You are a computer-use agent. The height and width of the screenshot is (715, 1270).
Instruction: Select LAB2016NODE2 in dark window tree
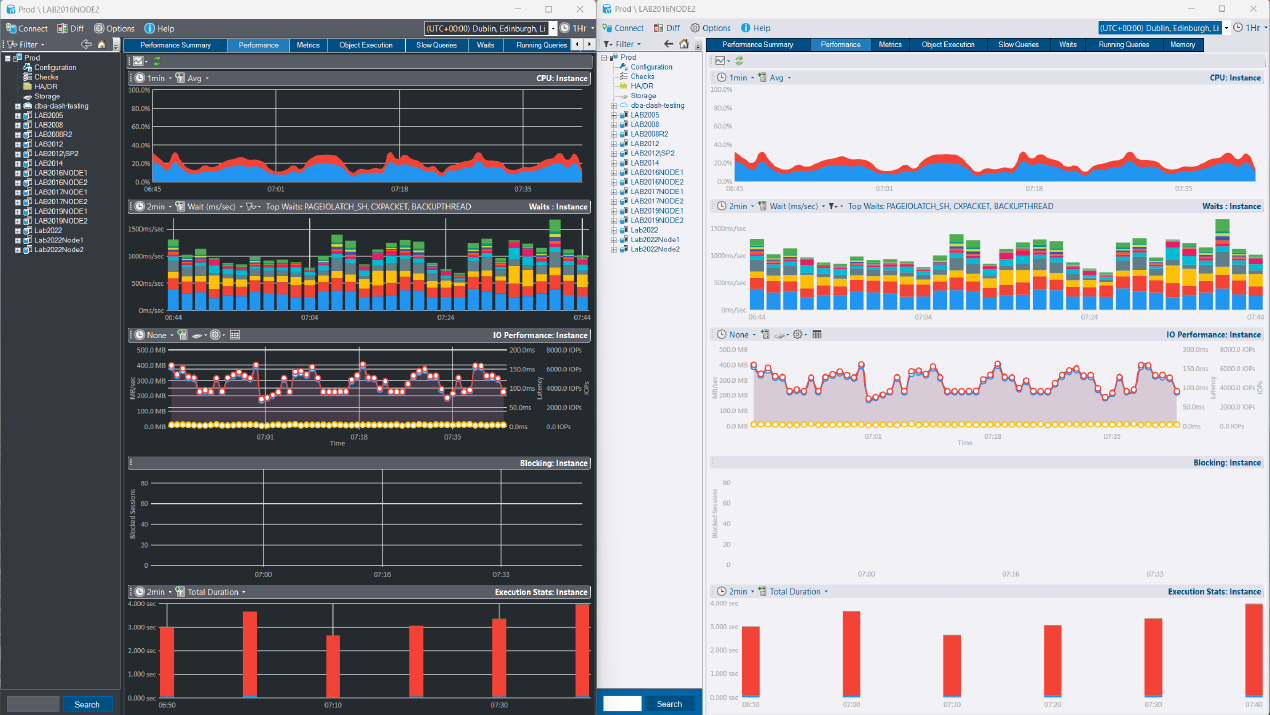click(x=61, y=182)
